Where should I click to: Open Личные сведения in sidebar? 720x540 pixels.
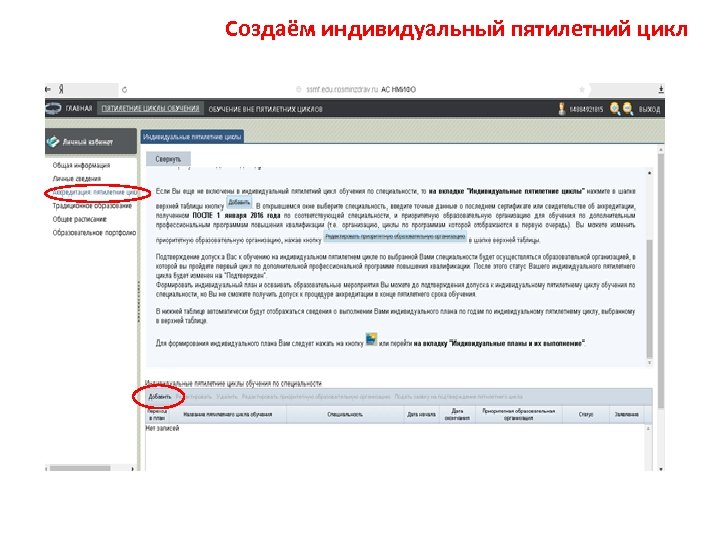(77, 179)
